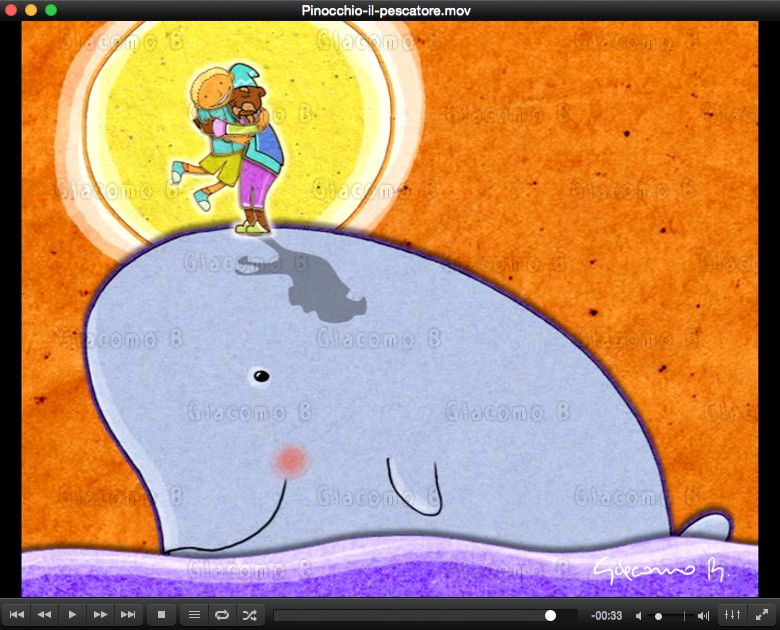
Task: Skip to the next track
Action: click(128, 615)
